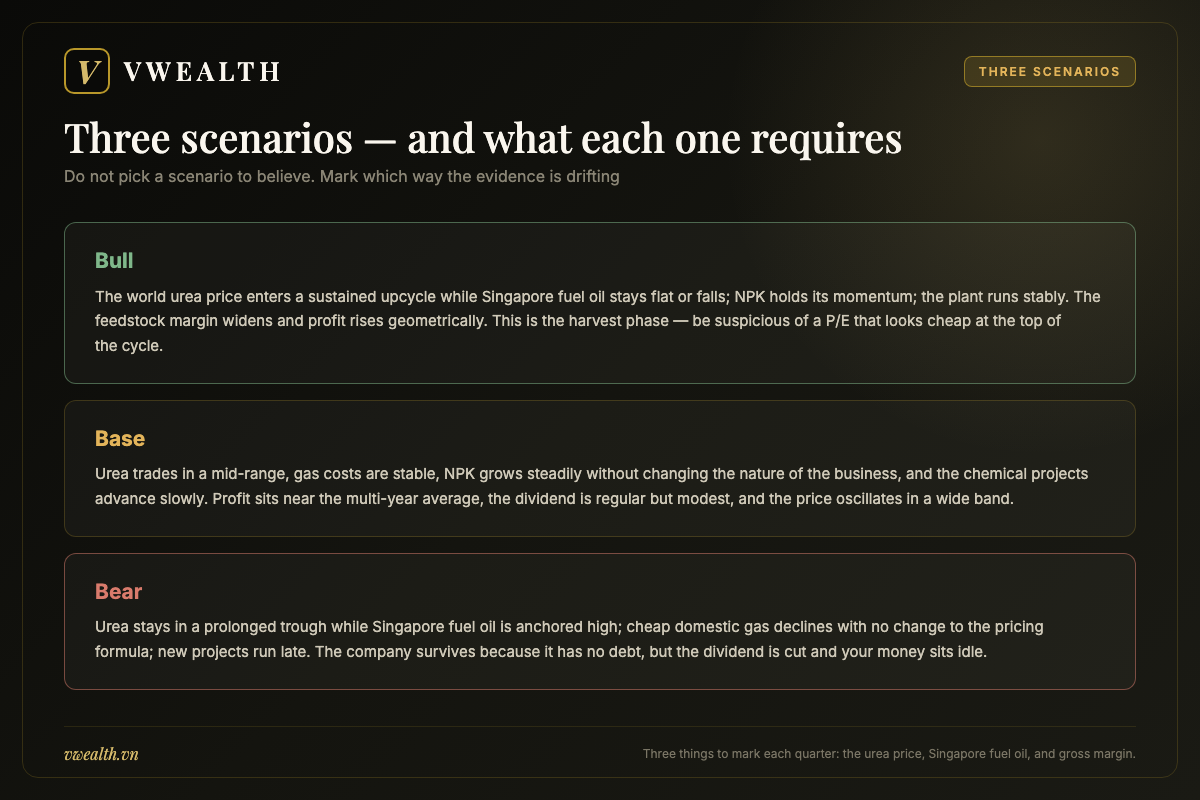
Task: Click the Bull scenario heading
Action: [x=114, y=260]
